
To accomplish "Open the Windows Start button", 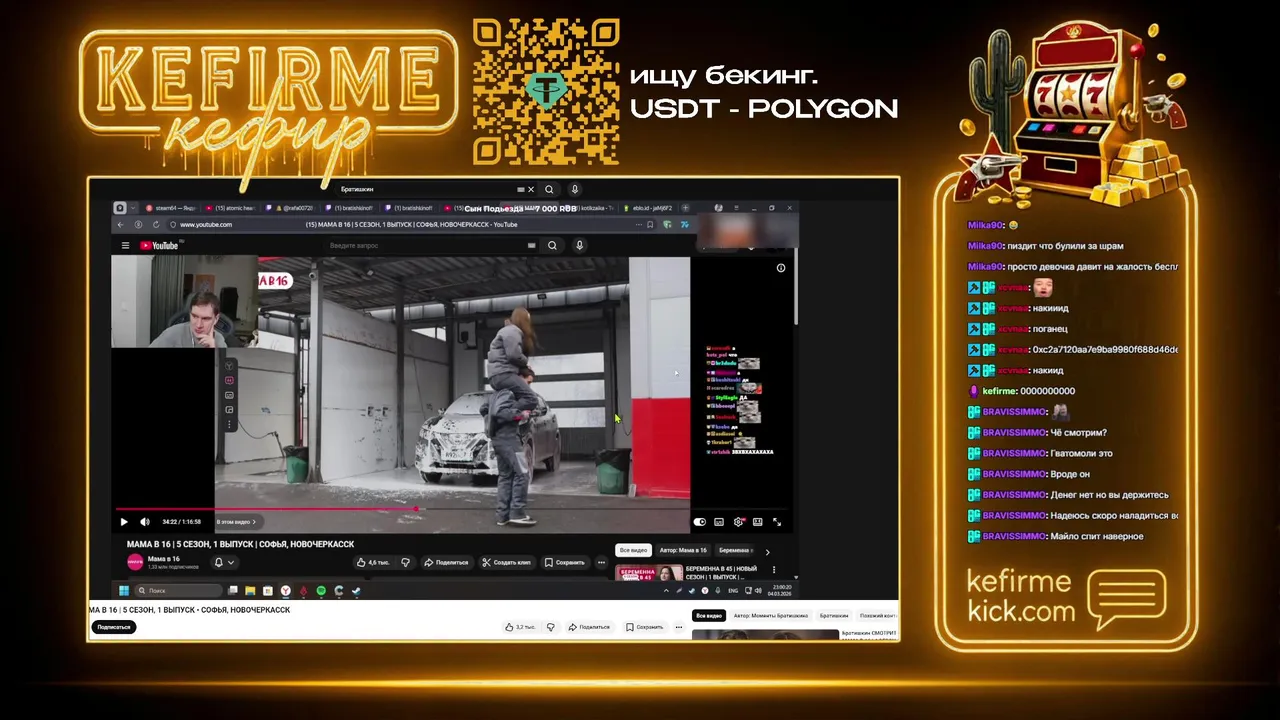I will point(124,591).
